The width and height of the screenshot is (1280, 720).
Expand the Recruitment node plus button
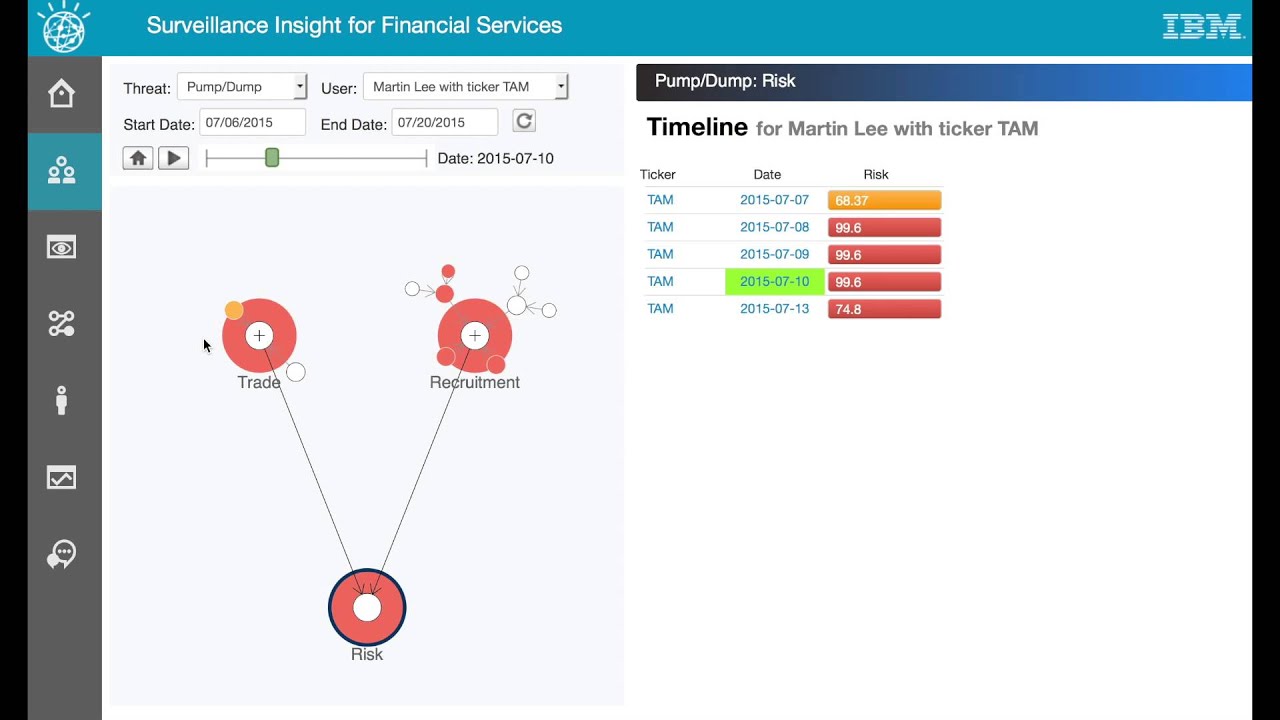tap(475, 336)
